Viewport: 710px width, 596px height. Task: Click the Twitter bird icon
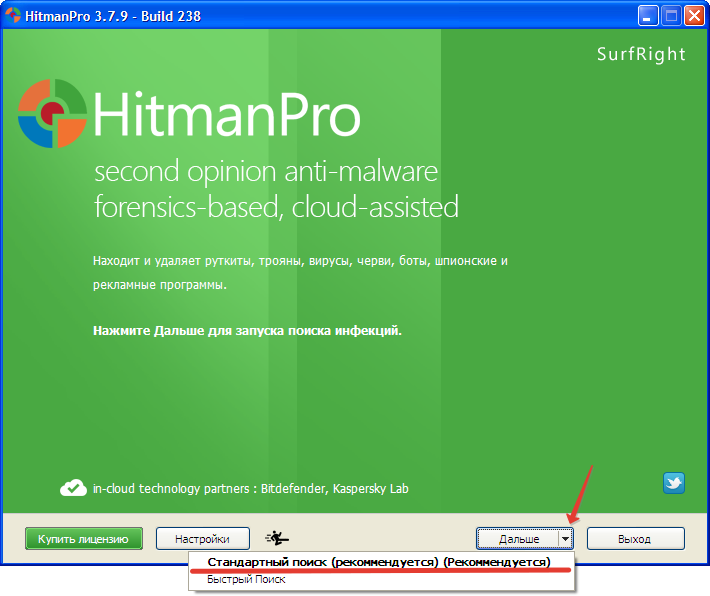coord(673,483)
